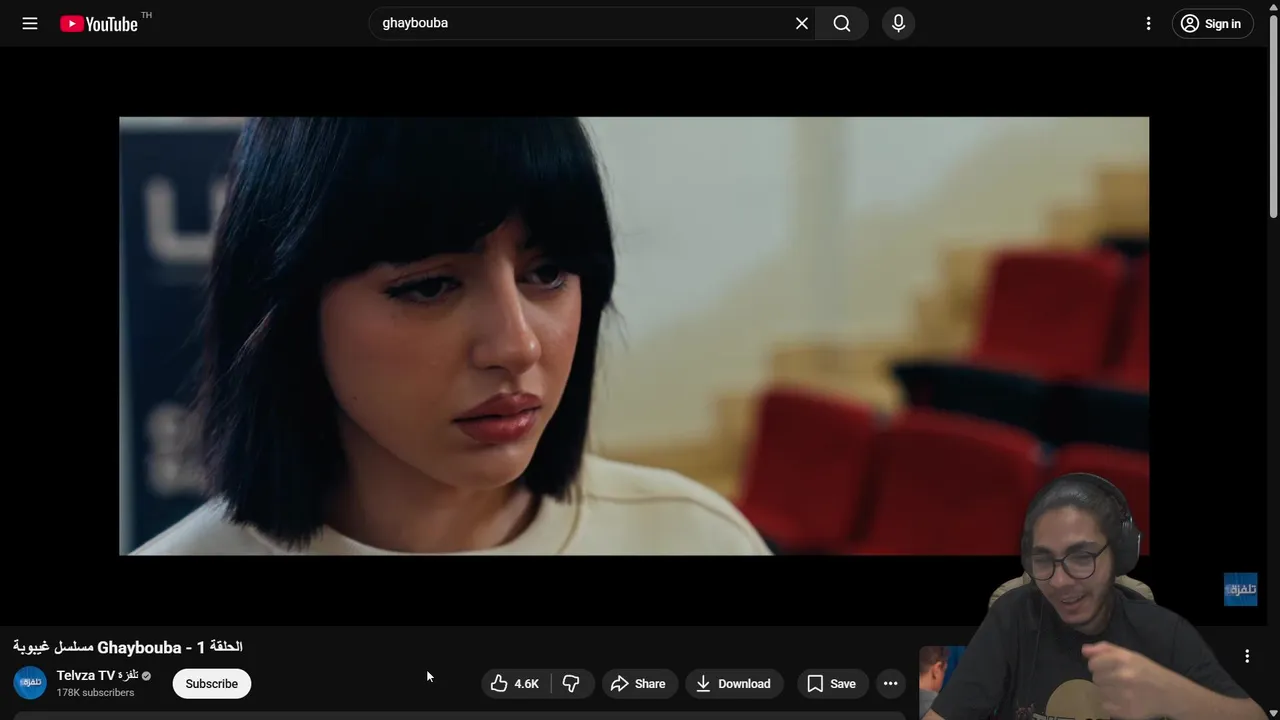Share the Ghaybouba video

639,683
